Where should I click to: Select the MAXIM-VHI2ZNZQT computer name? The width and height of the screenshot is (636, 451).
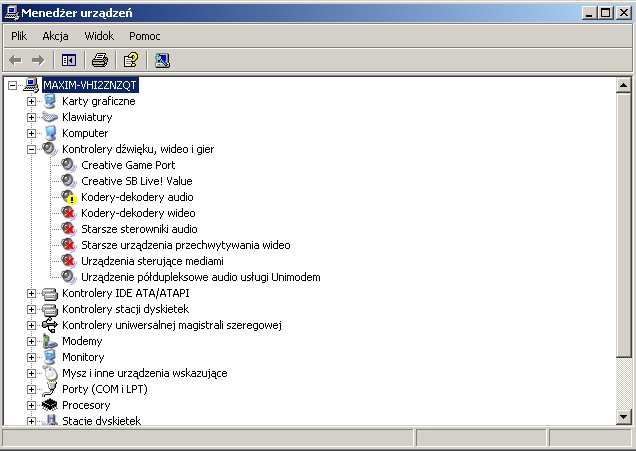90,85
